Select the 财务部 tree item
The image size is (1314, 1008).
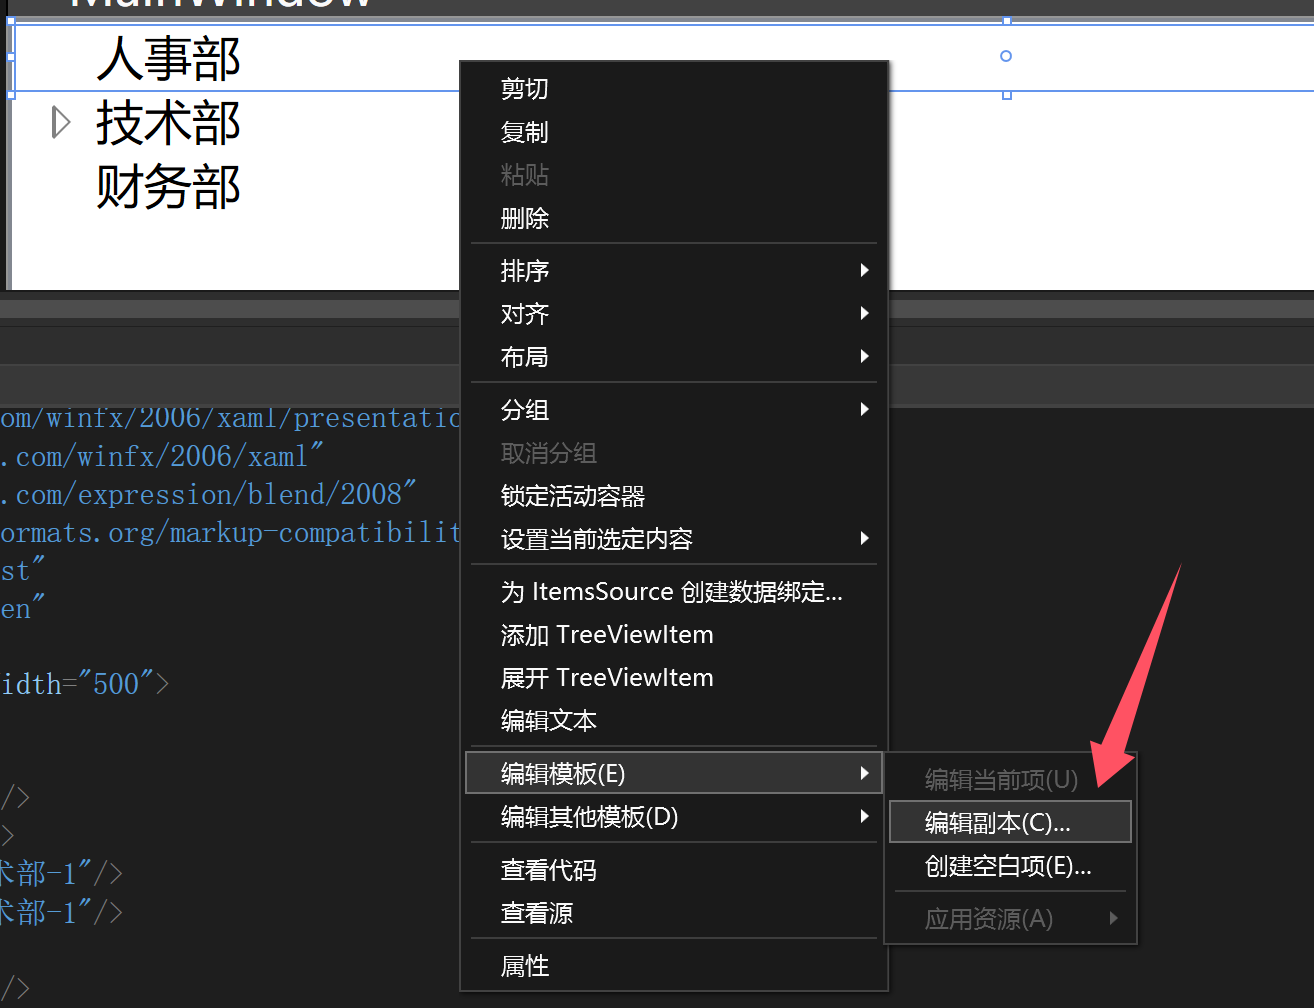point(168,187)
